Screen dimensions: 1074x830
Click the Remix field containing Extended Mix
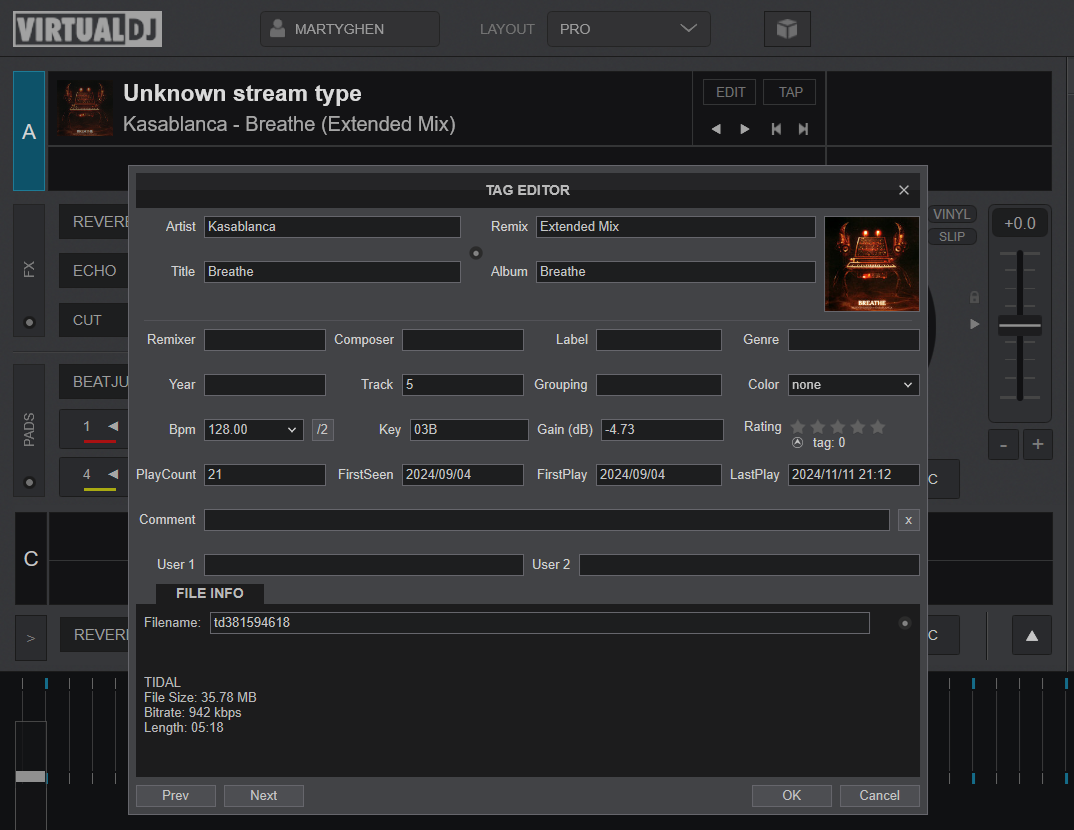click(x=675, y=227)
